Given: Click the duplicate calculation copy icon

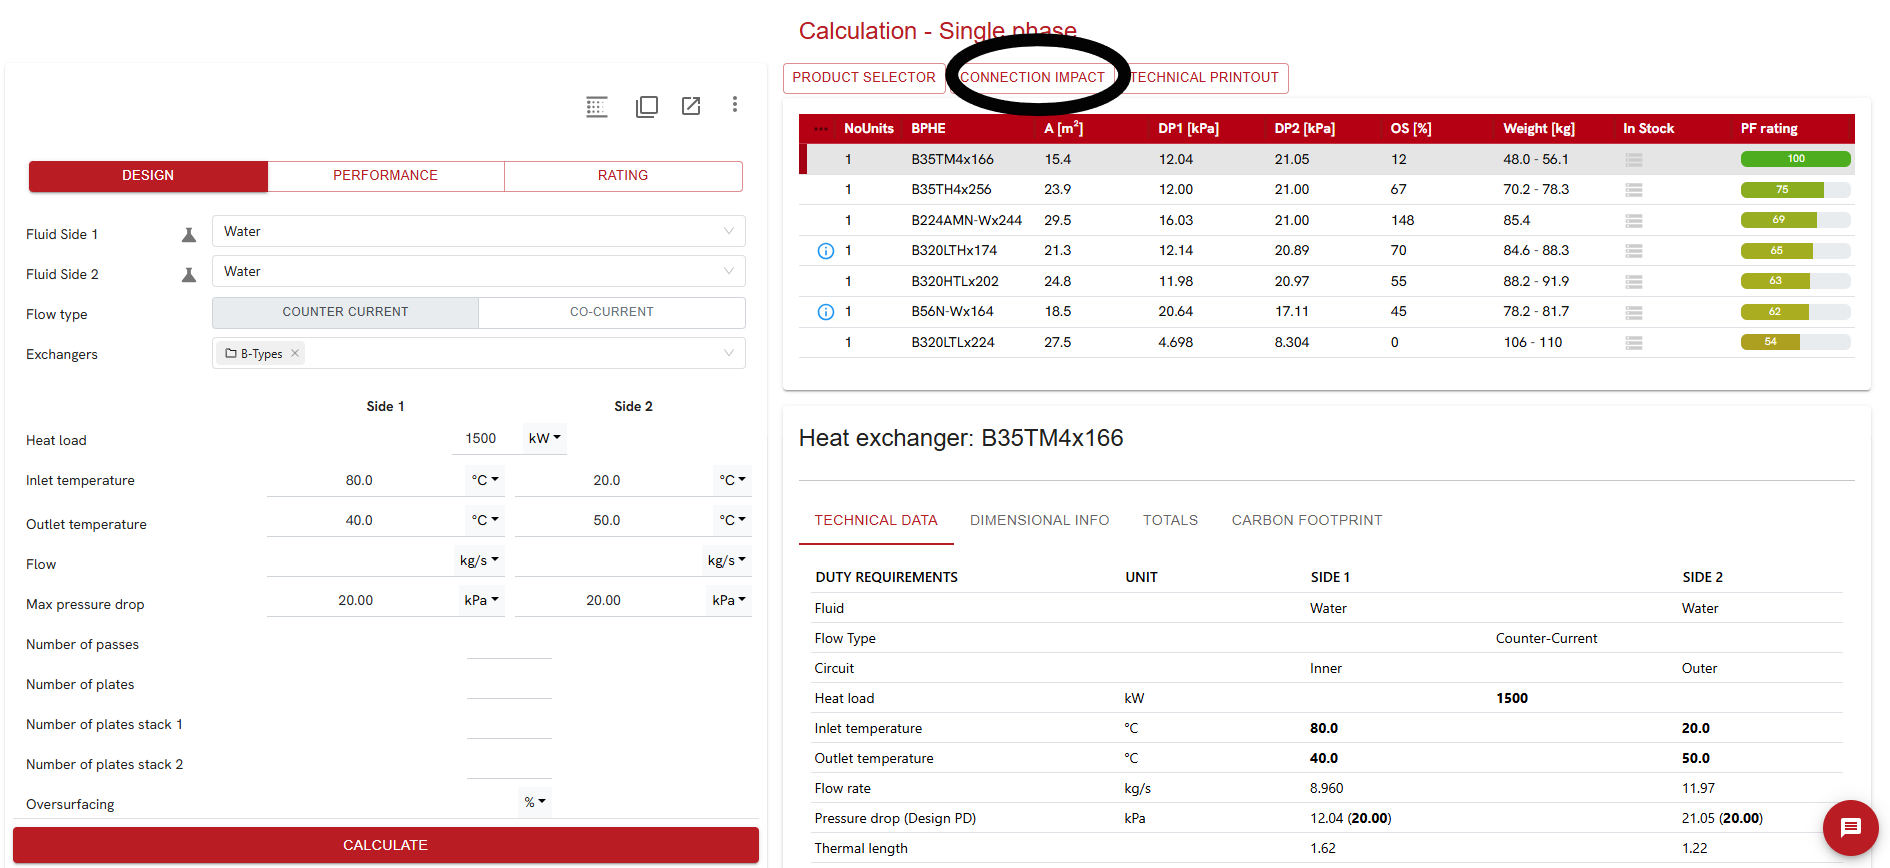Looking at the screenshot, I should coord(646,107).
